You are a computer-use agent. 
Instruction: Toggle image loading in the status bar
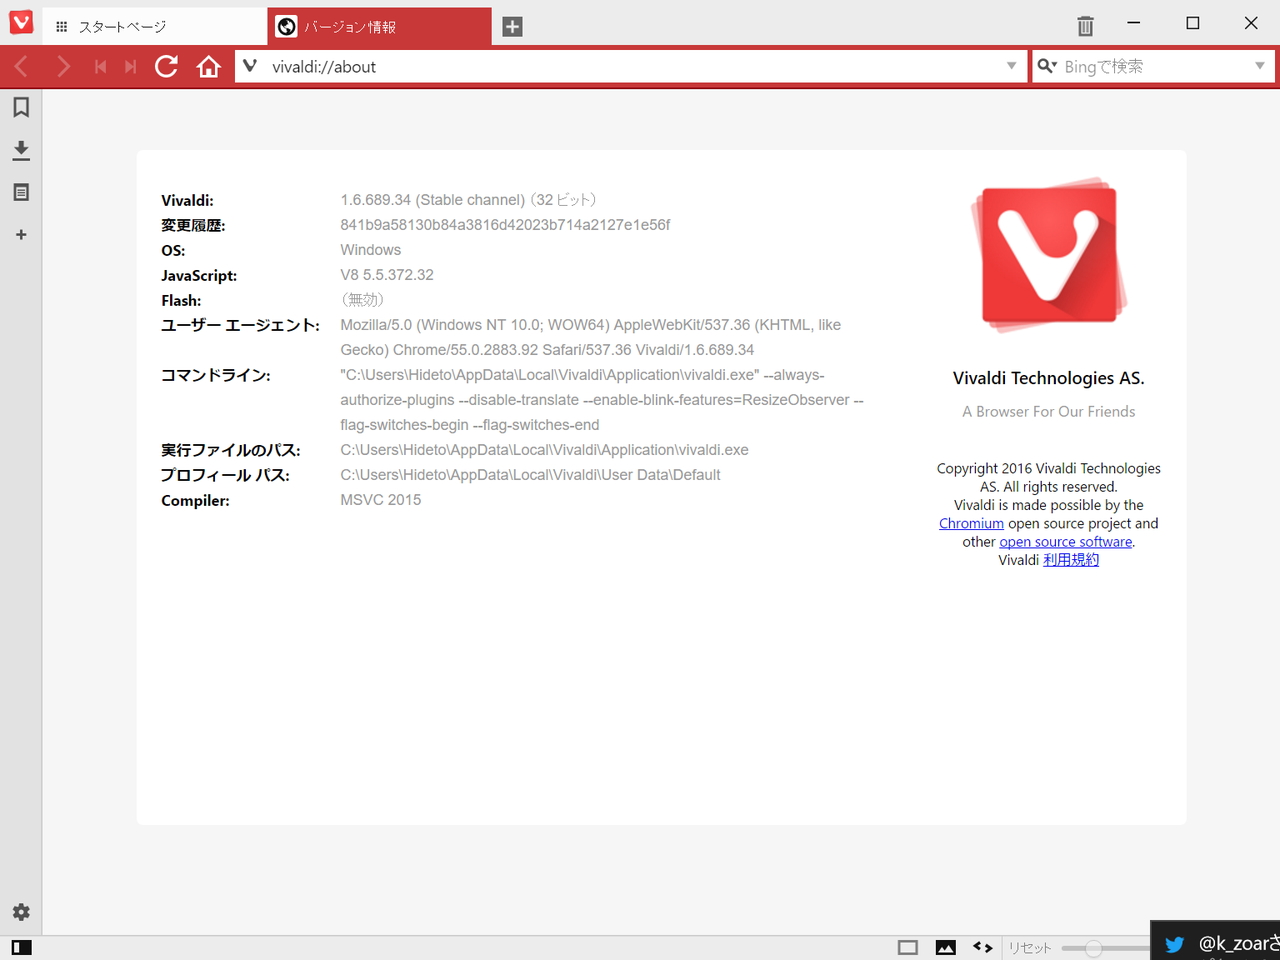click(x=945, y=947)
